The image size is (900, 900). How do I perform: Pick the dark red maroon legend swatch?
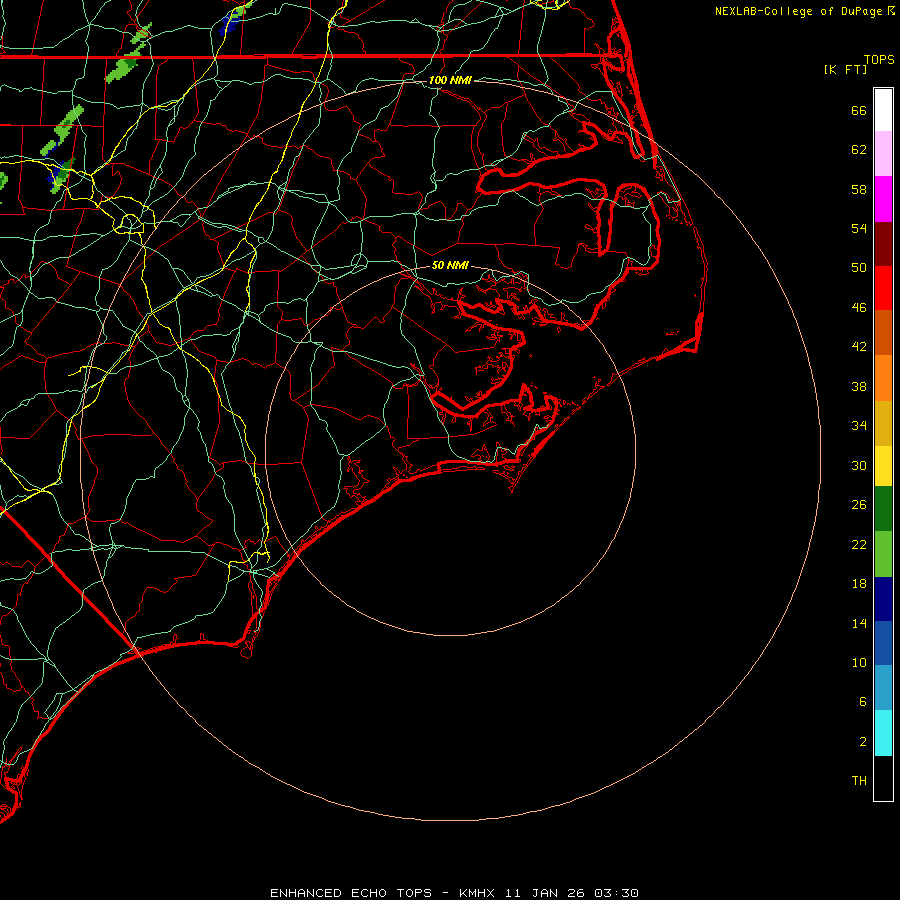click(883, 243)
